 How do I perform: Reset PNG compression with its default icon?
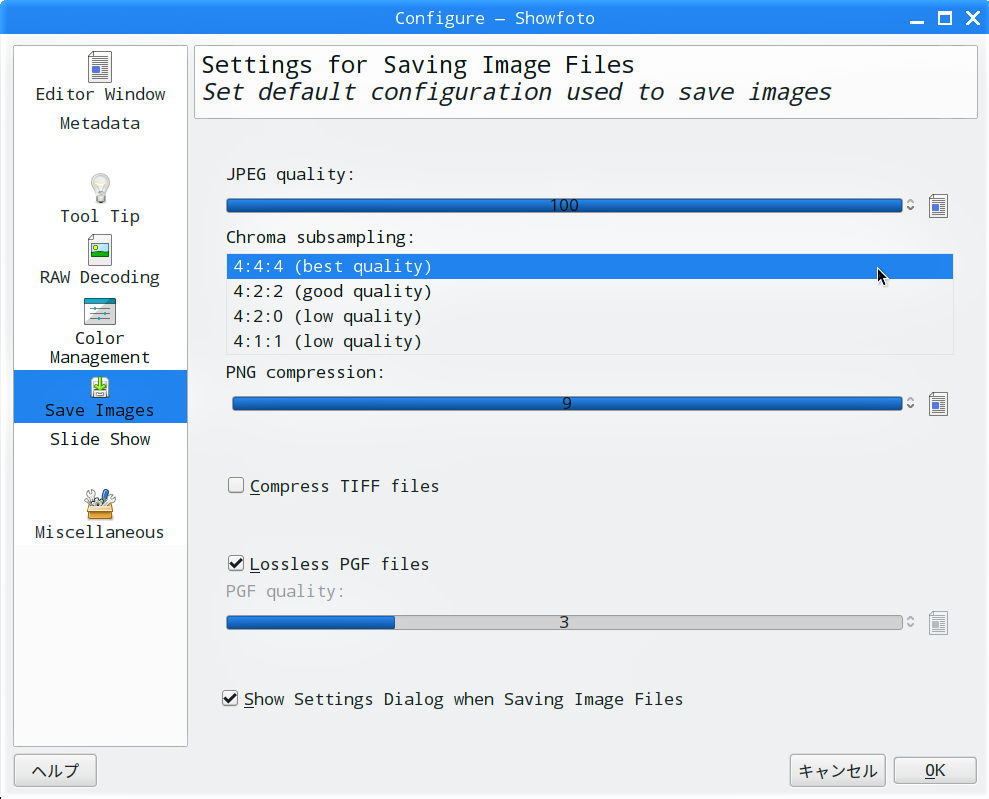pyautogui.click(x=938, y=404)
